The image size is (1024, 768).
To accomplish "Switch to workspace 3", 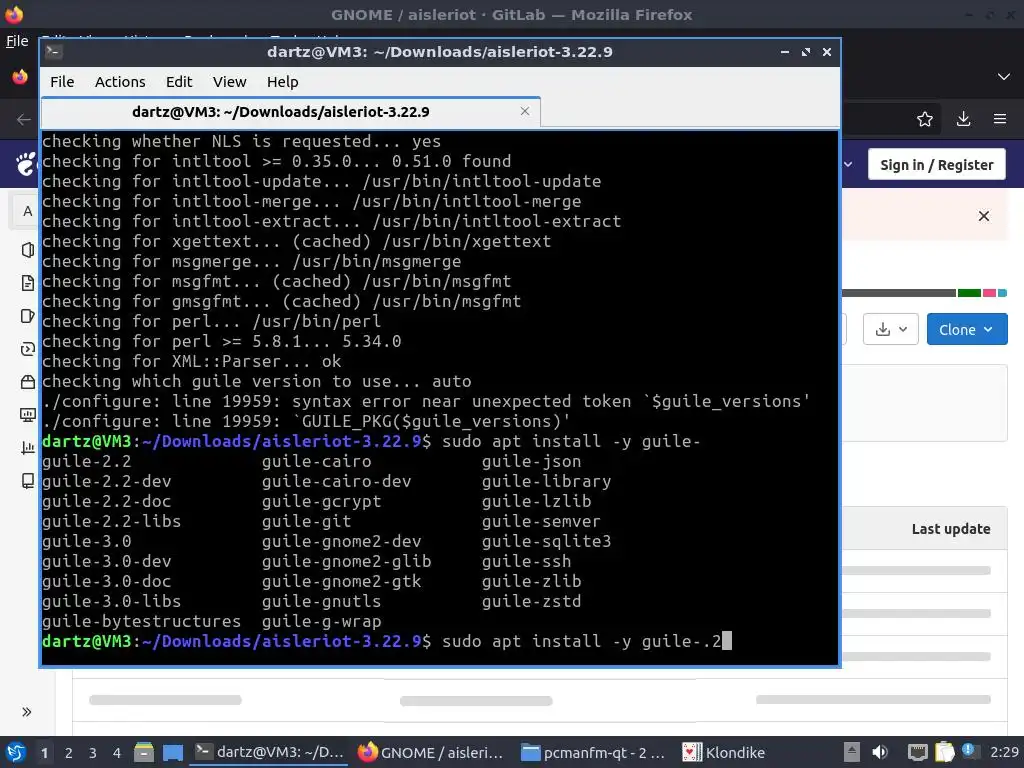I will tap(93, 753).
